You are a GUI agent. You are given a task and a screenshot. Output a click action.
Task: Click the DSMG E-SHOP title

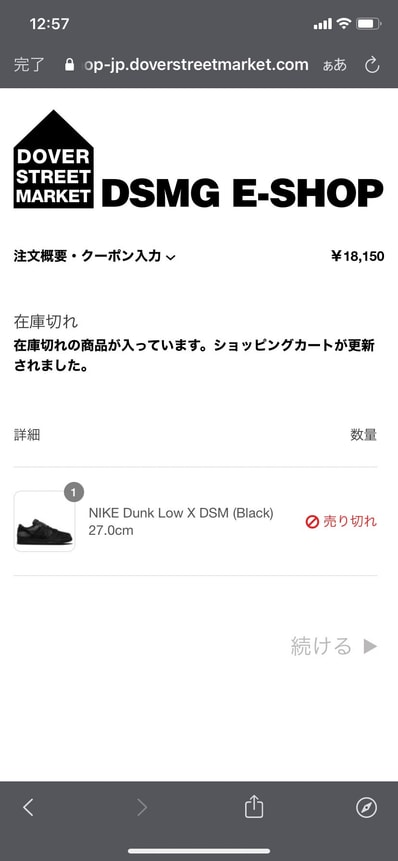click(242, 192)
